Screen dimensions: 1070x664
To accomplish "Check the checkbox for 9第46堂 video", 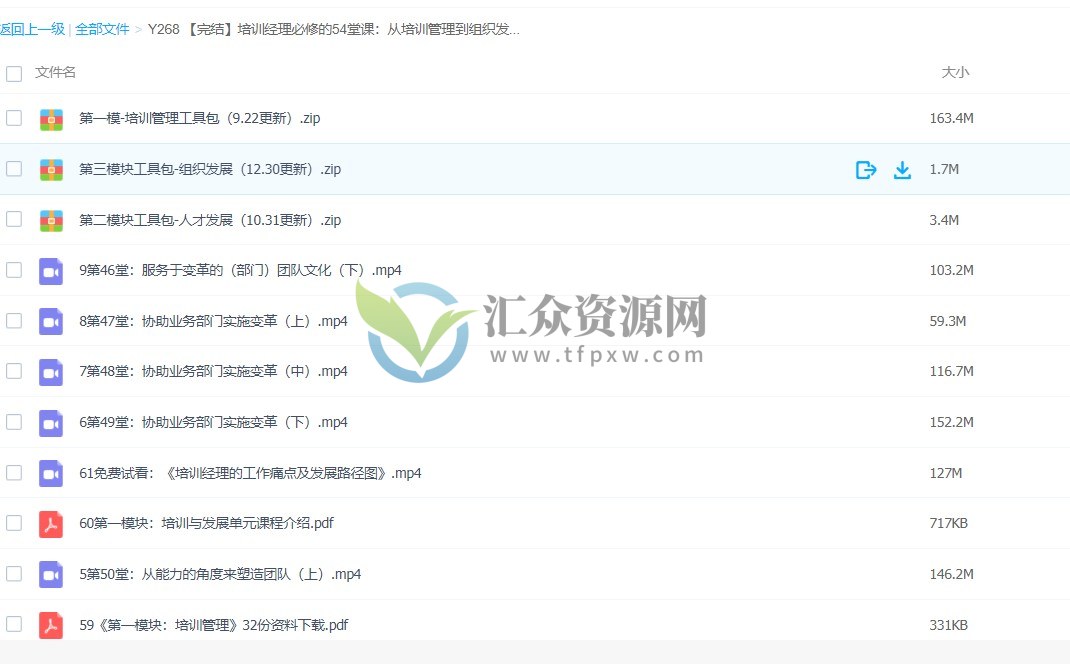I will [14, 269].
